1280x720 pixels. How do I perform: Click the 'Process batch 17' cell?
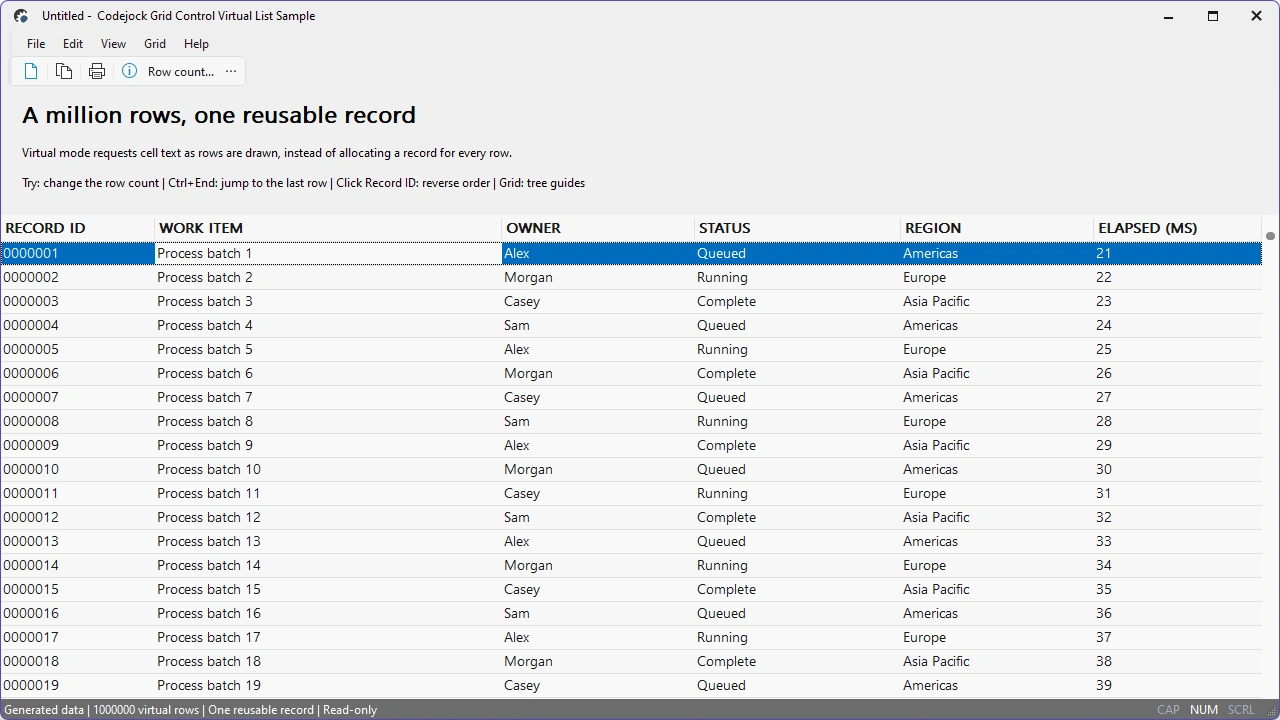coord(328,637)
